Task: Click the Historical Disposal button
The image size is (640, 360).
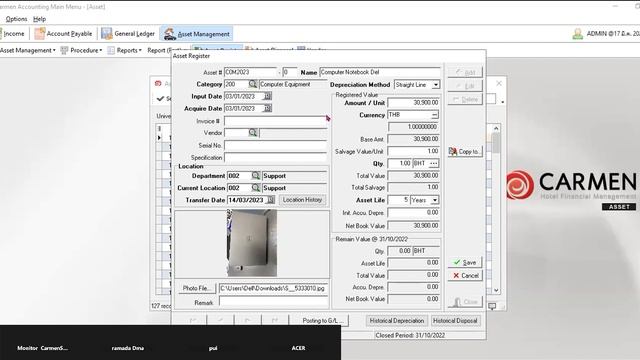Action: [455, 321]
